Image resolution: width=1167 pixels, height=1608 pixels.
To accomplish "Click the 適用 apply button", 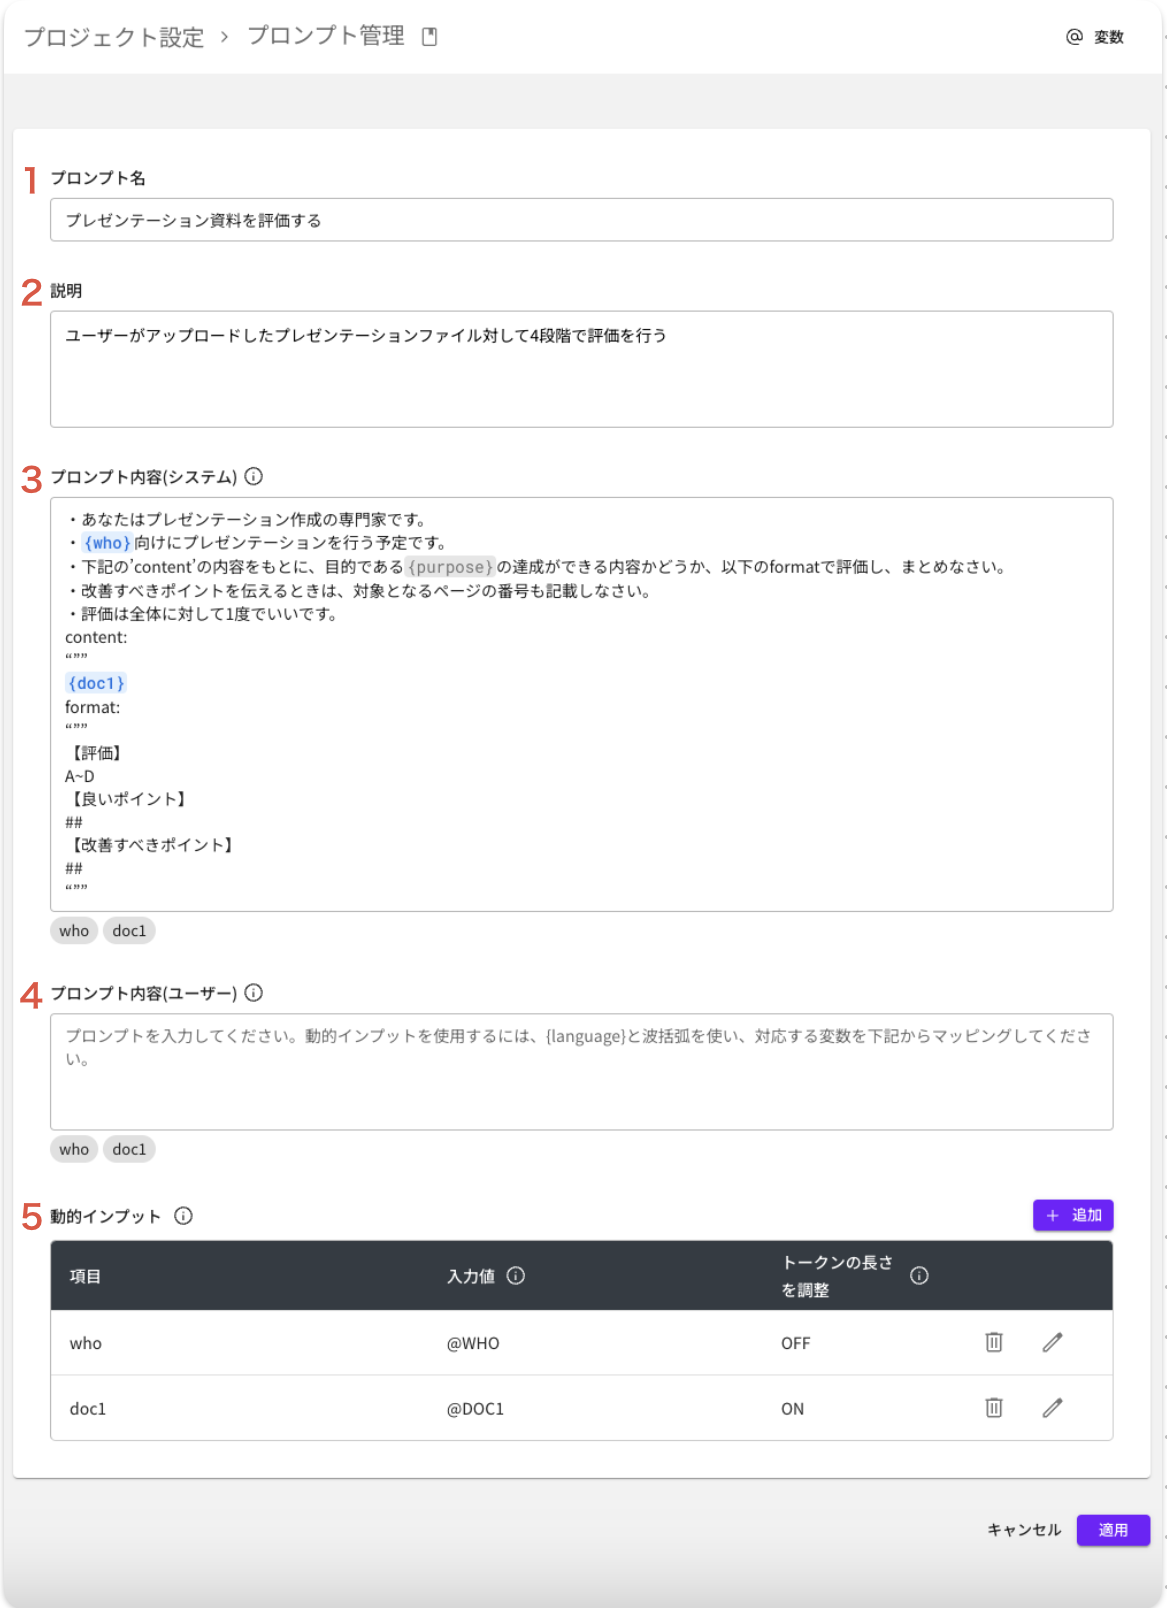I will click(1113, 1530).
